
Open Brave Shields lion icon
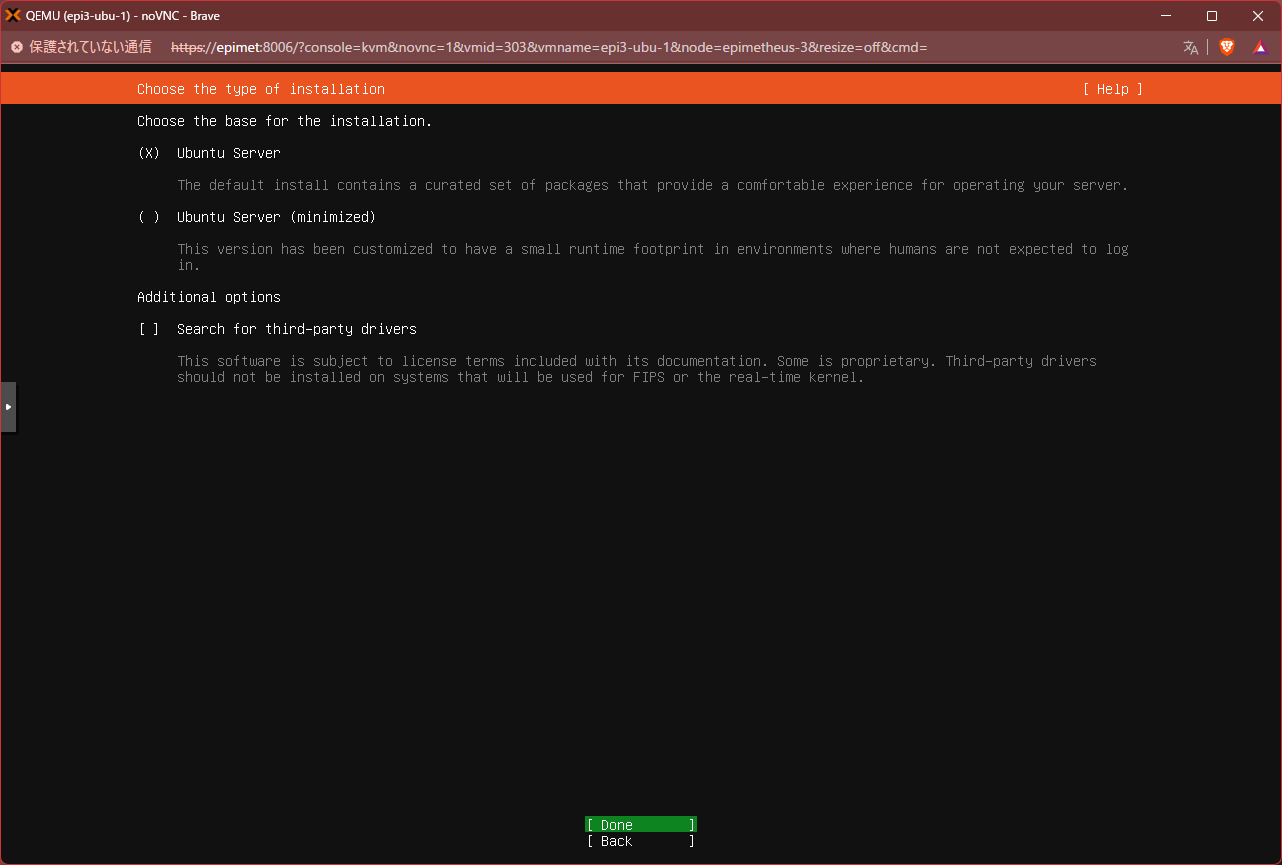1227,47
